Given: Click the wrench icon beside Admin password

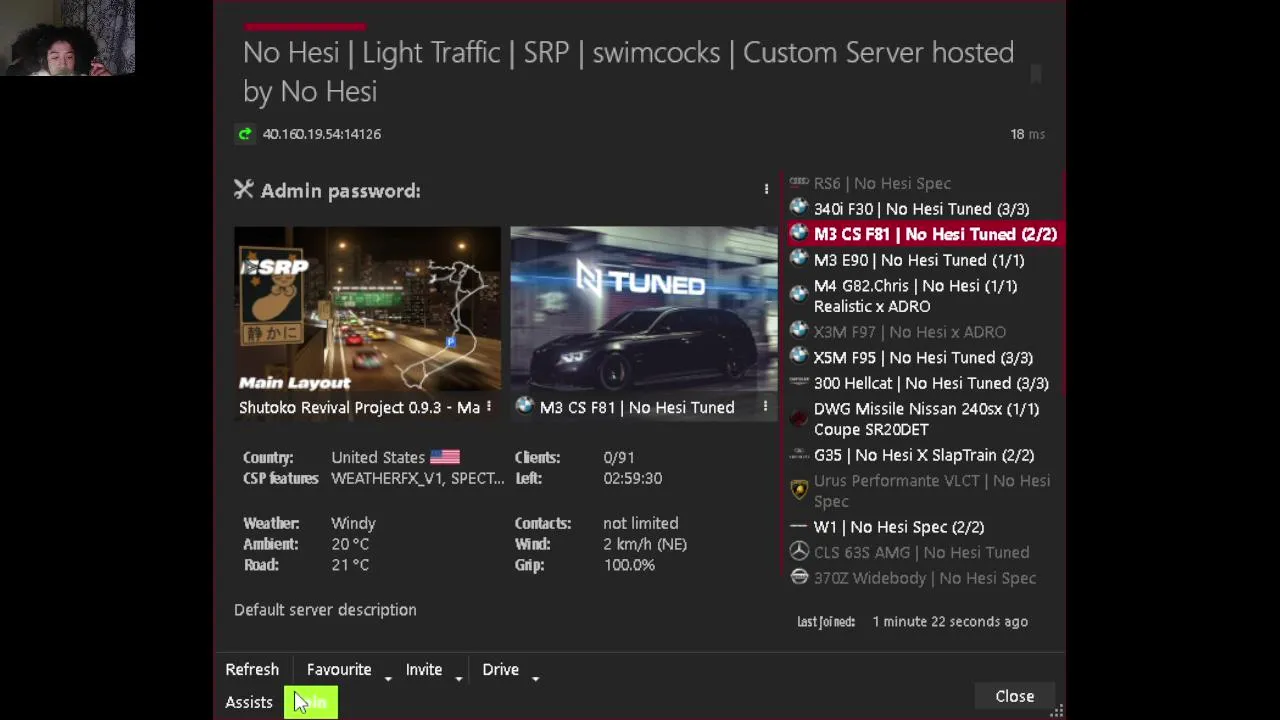Looking at the screenshot, I should click(x=244, y=189).
